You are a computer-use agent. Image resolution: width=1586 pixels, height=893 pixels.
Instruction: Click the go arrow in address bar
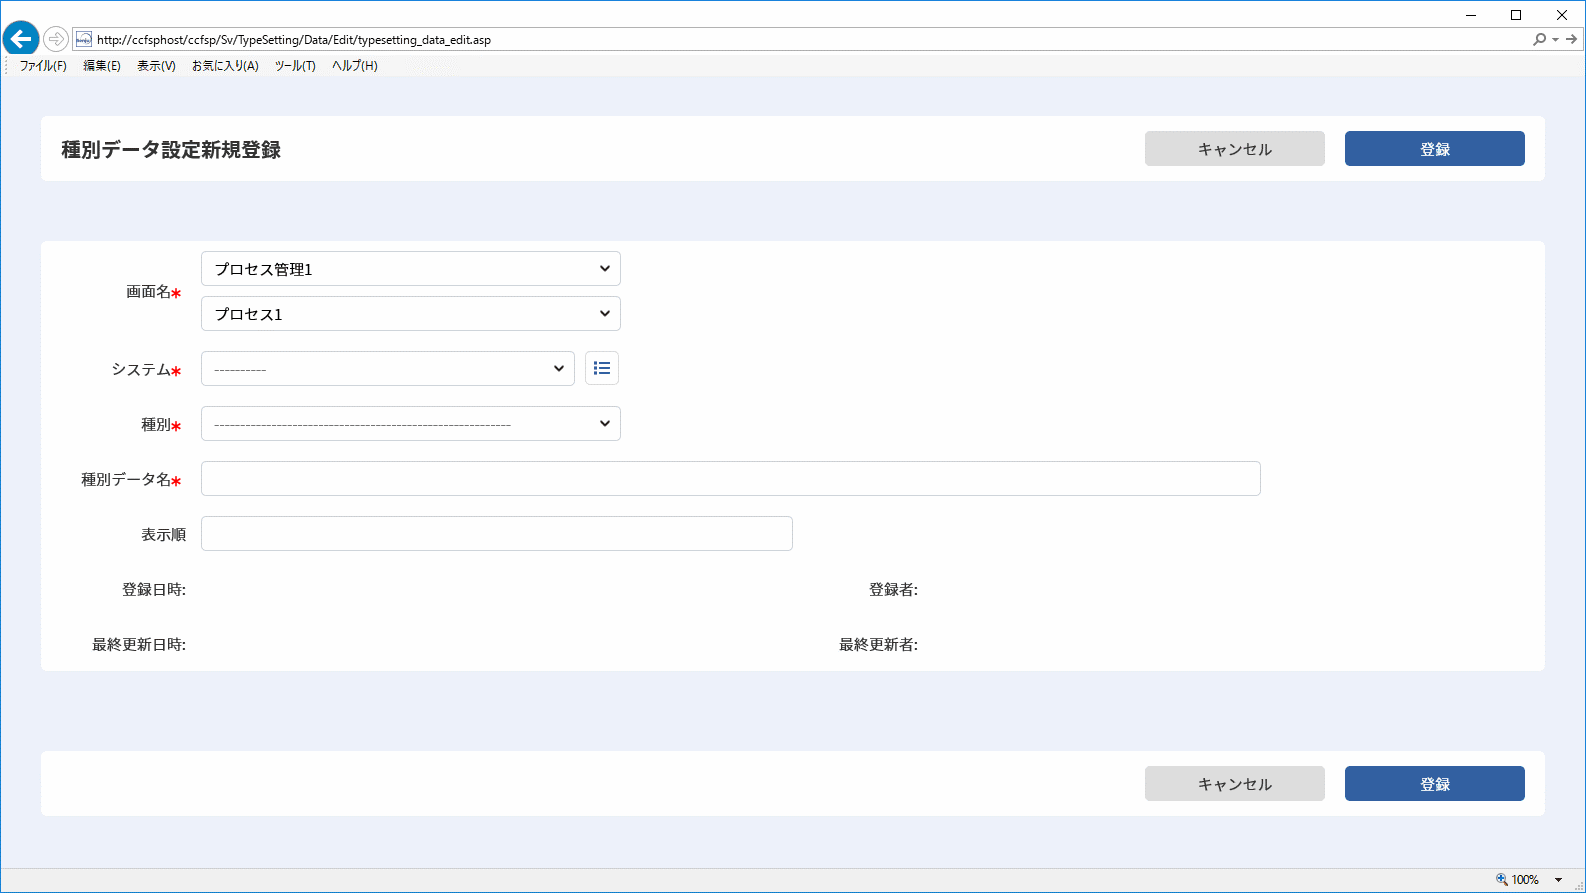point(1571,39)
